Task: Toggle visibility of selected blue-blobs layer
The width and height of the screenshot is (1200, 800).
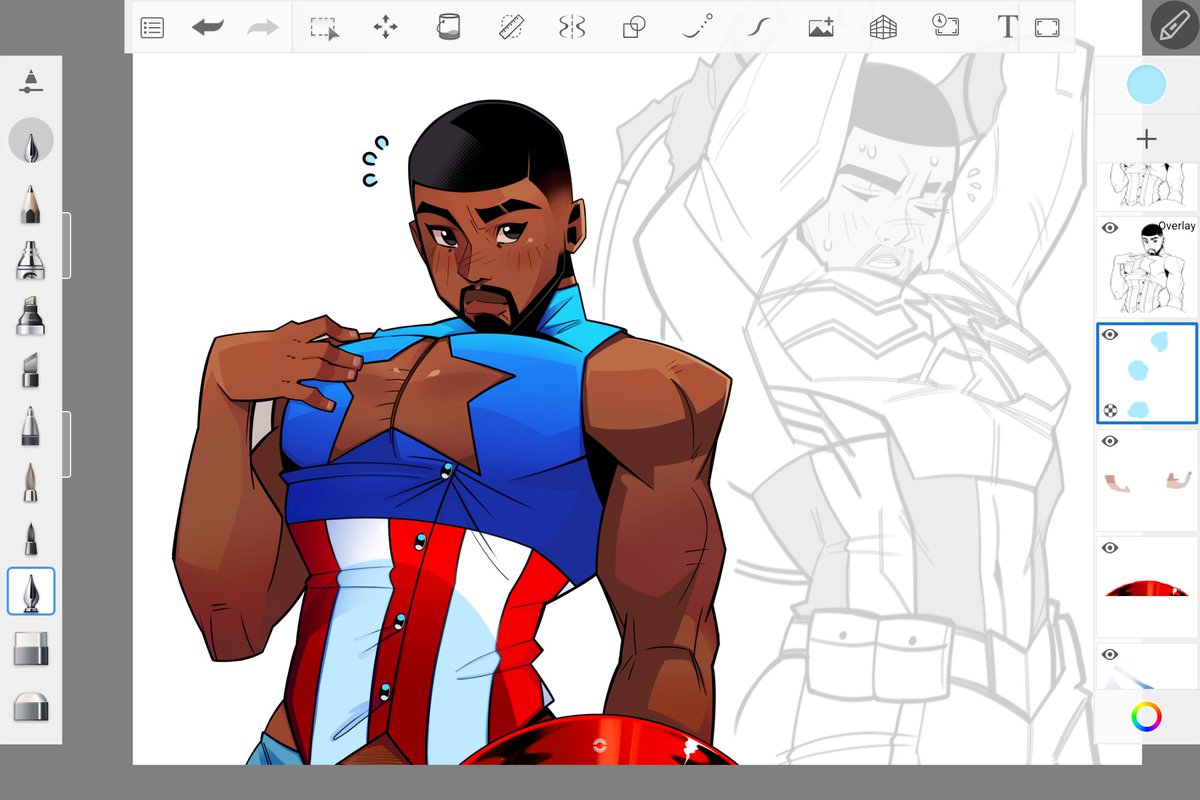Action: coord(1110,335)
